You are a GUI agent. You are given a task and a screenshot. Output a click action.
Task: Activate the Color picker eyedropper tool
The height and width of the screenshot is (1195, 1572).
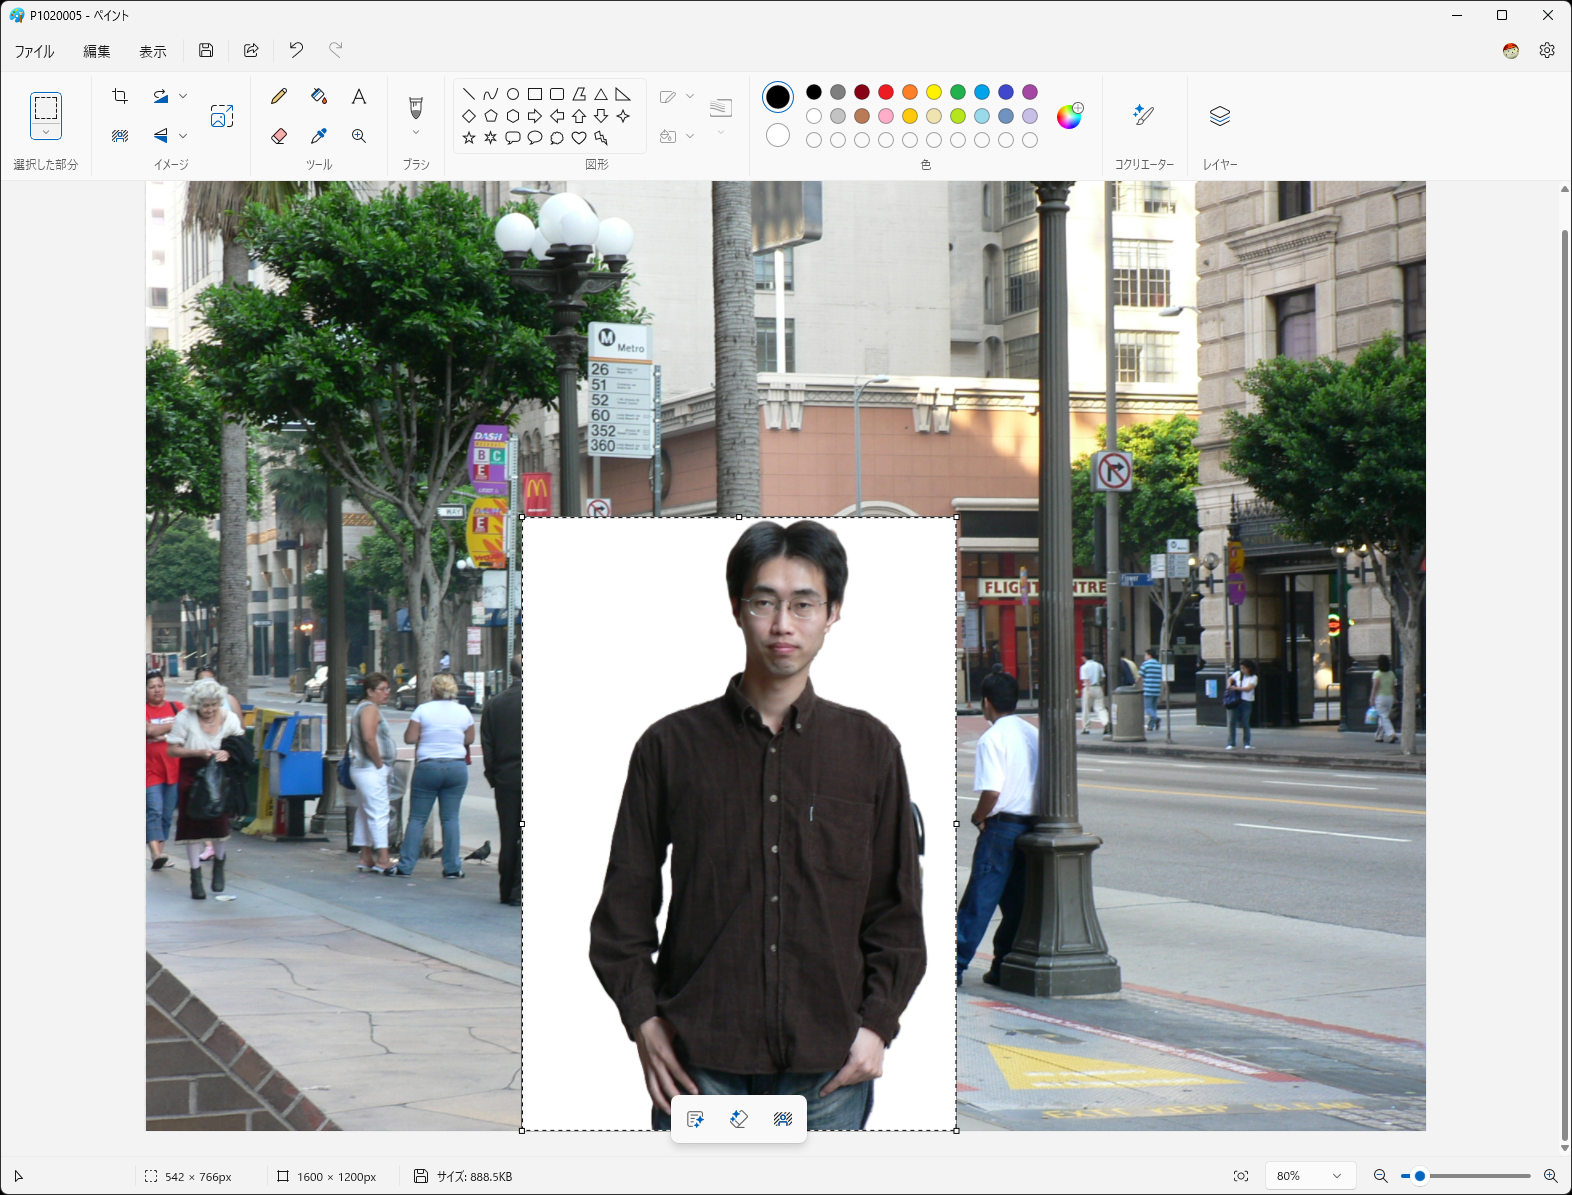coord(319,136)
